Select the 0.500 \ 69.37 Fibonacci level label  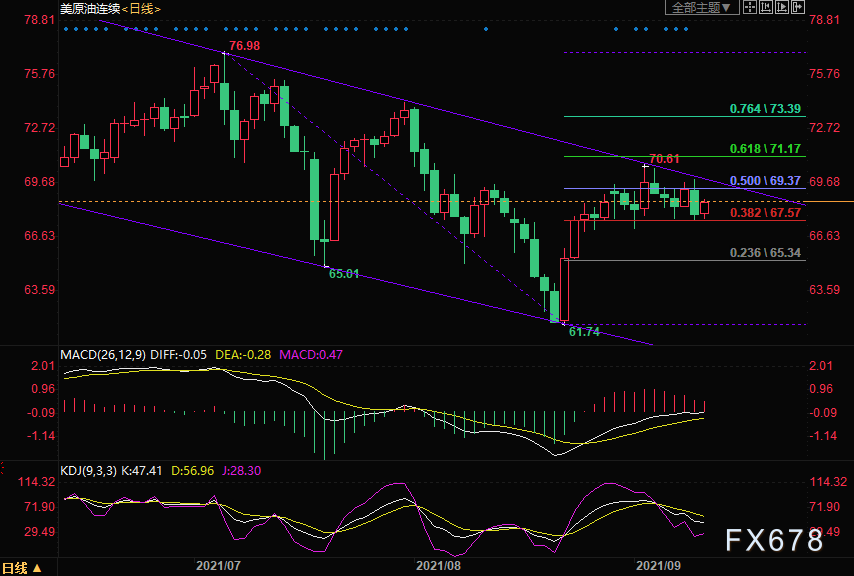tap(765, 181)
